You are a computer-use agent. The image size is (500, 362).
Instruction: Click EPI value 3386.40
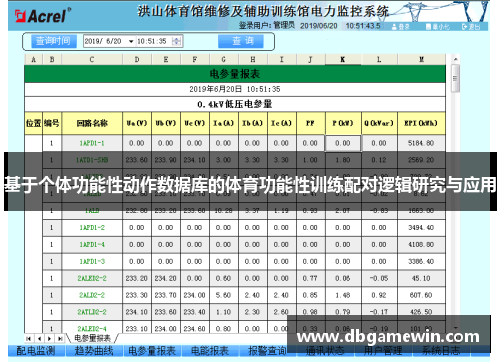click(421, 262)
